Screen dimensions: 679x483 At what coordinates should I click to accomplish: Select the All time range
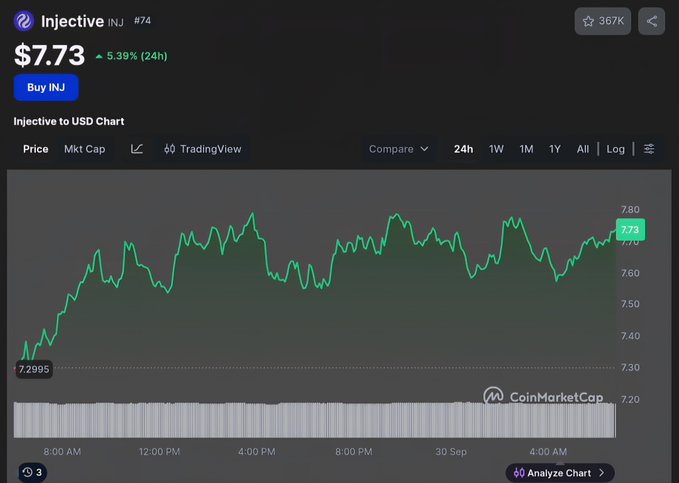[582, 149]
